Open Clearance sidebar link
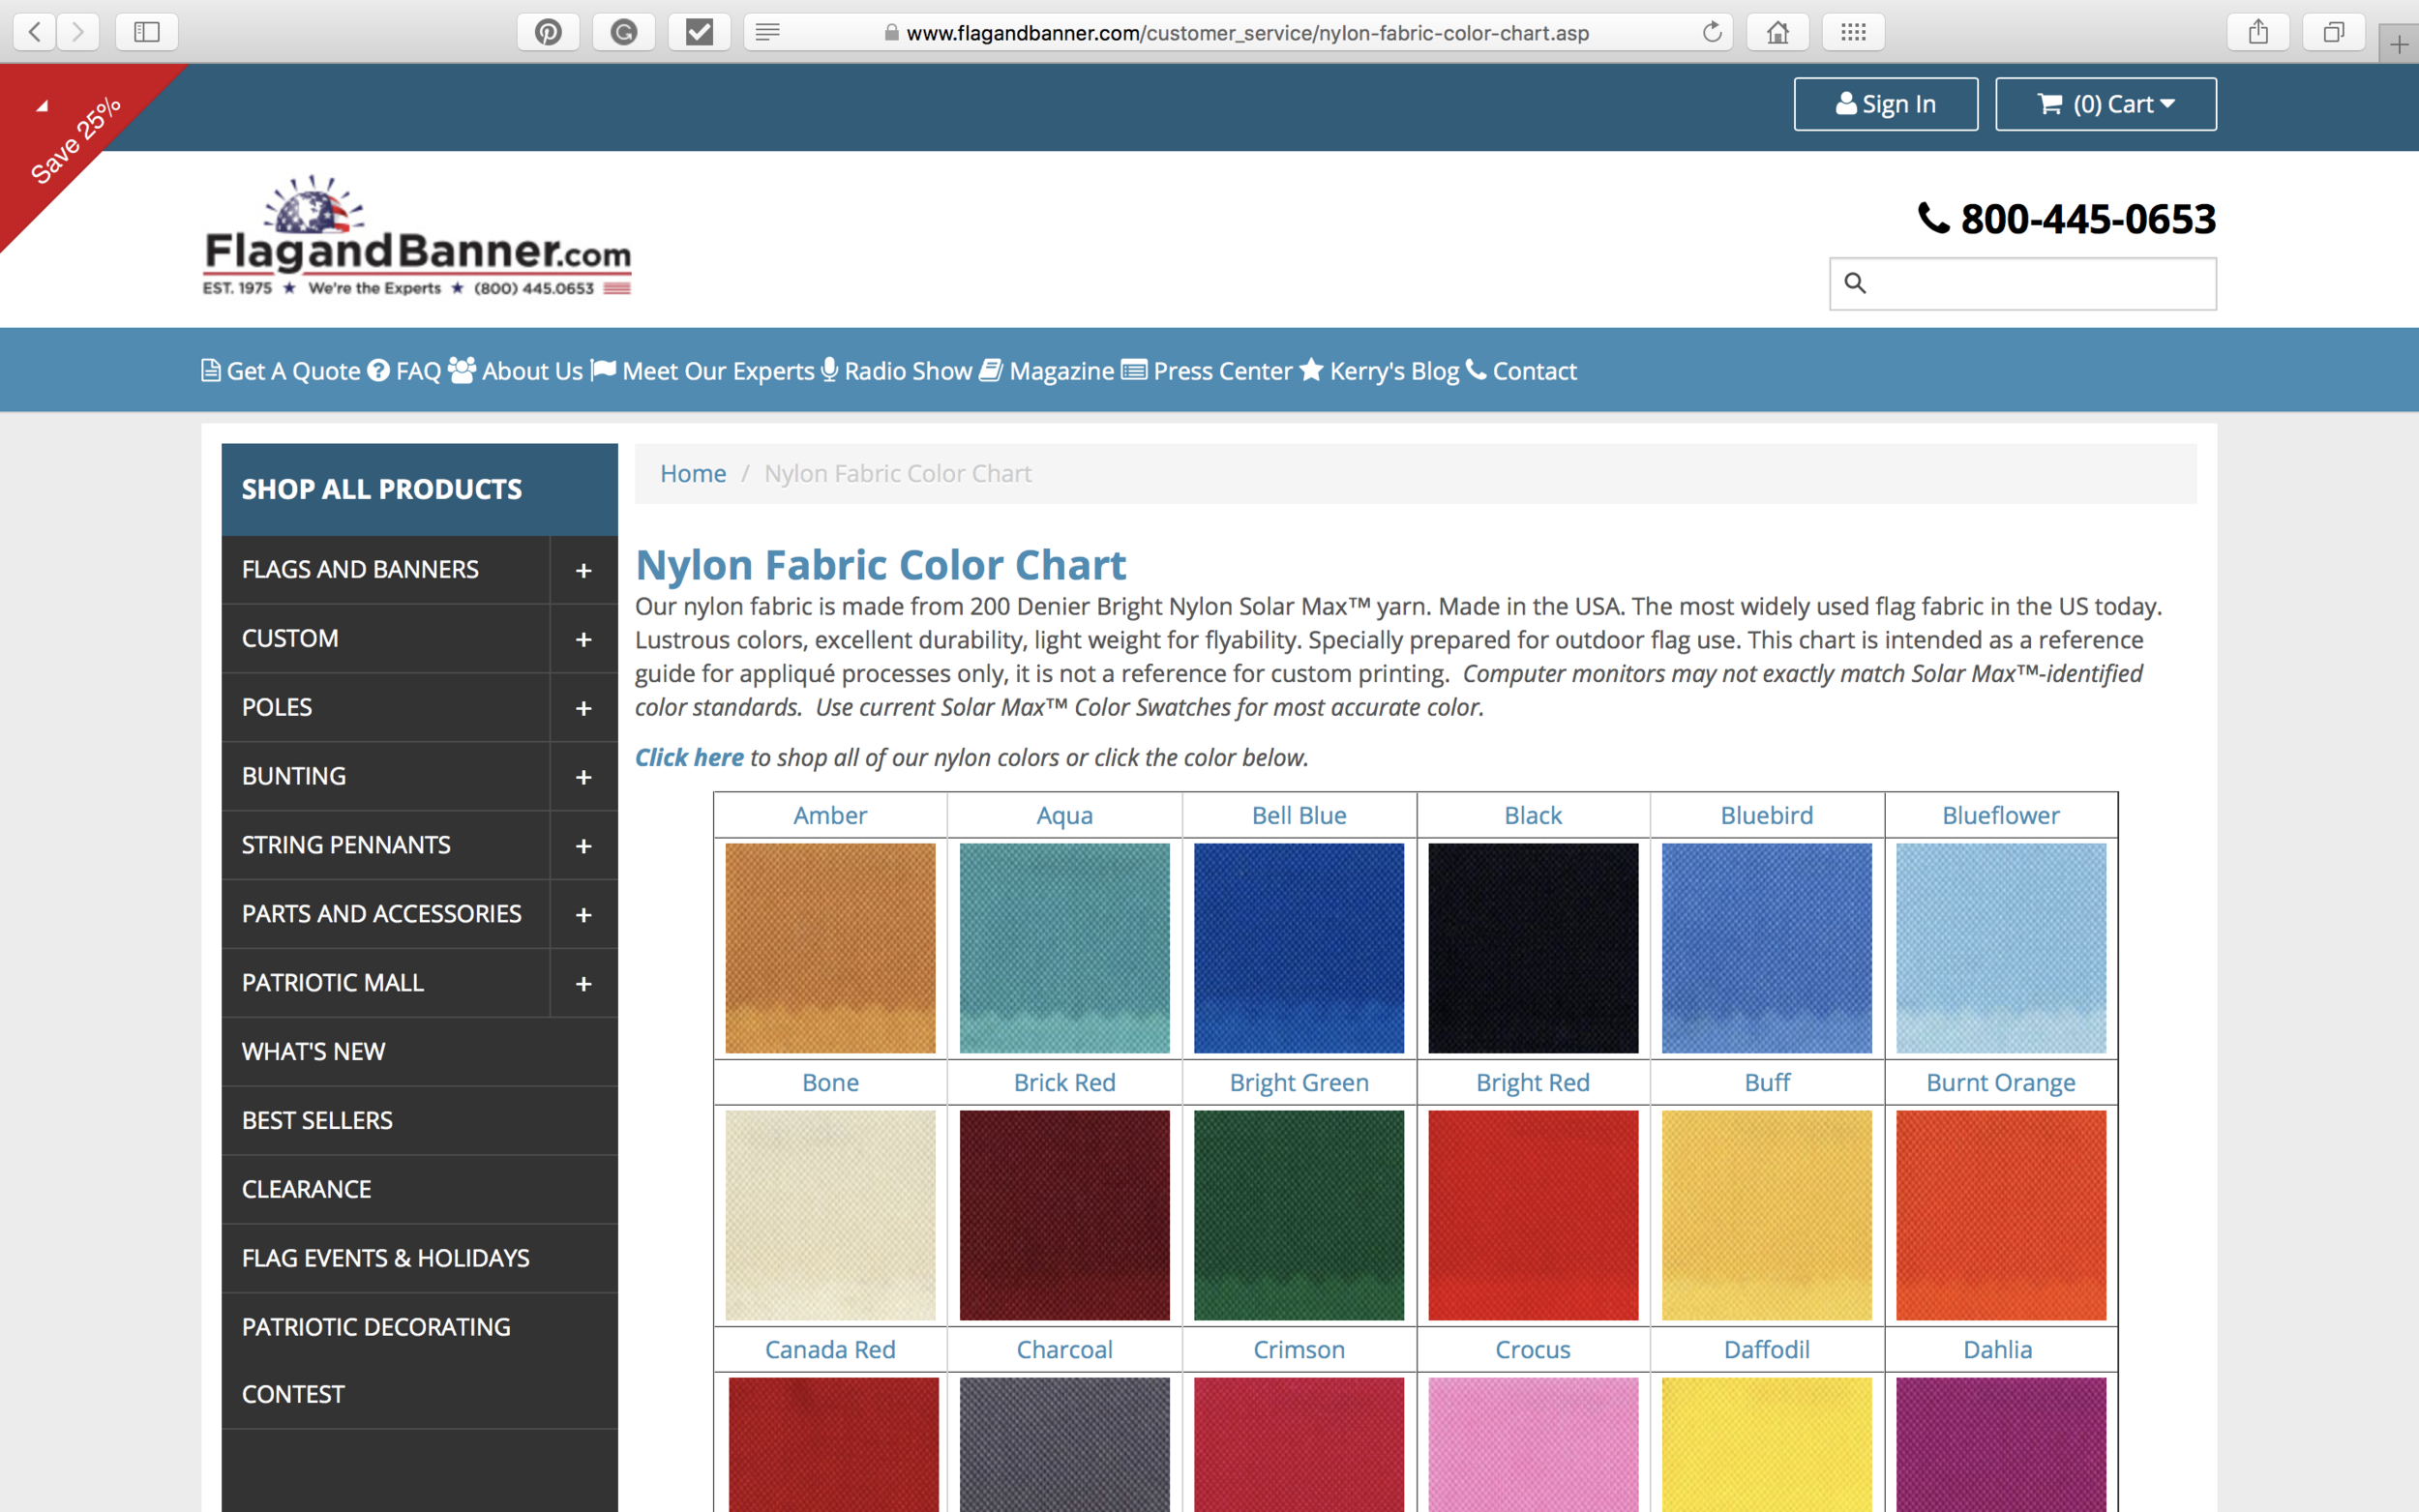This screenshot has height=1512, width=2419. (420, 1190)
